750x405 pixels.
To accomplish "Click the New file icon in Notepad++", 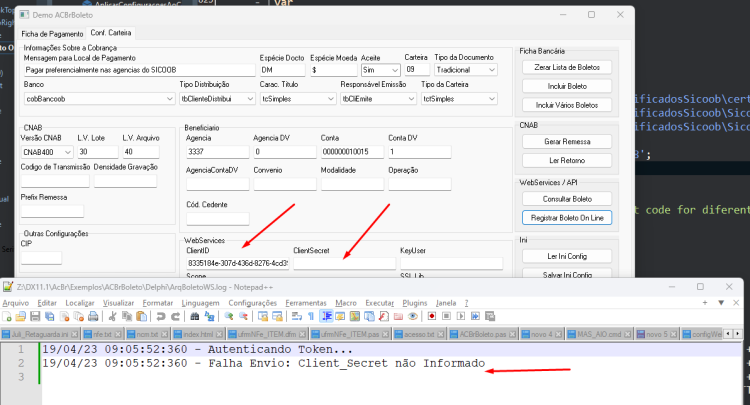I will (7, 317).
